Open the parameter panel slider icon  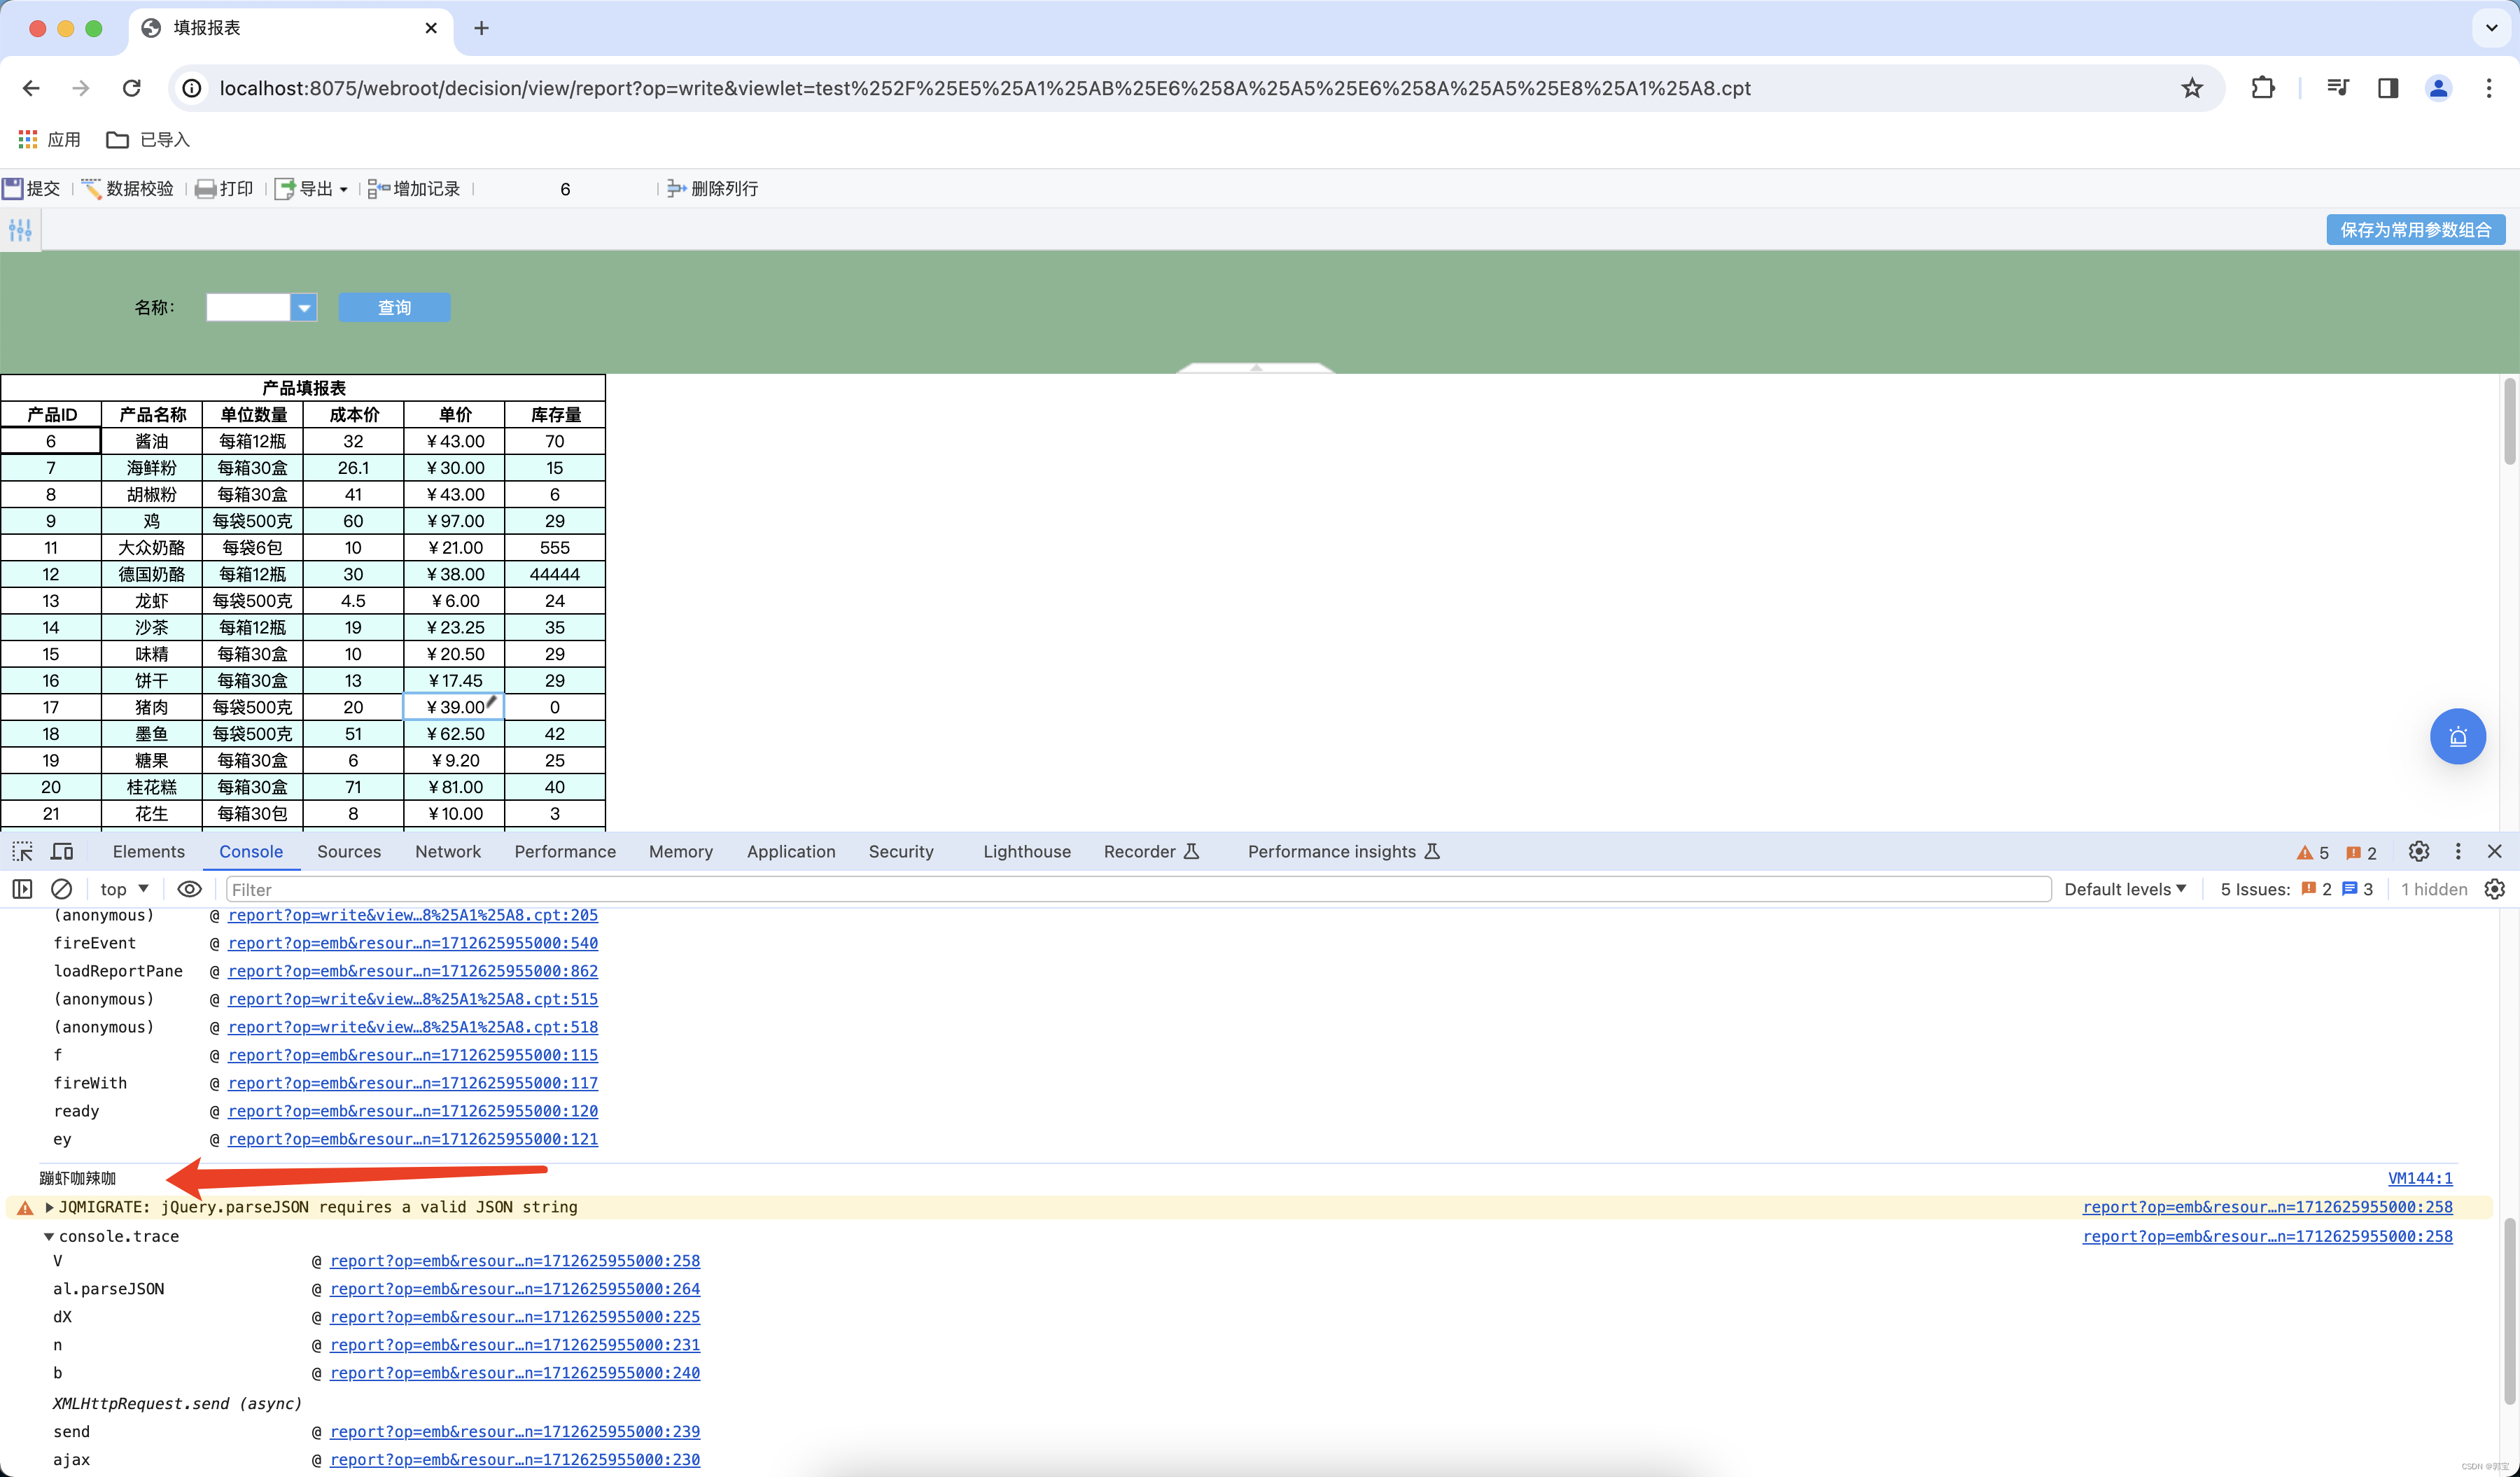(x=20, y=230)
